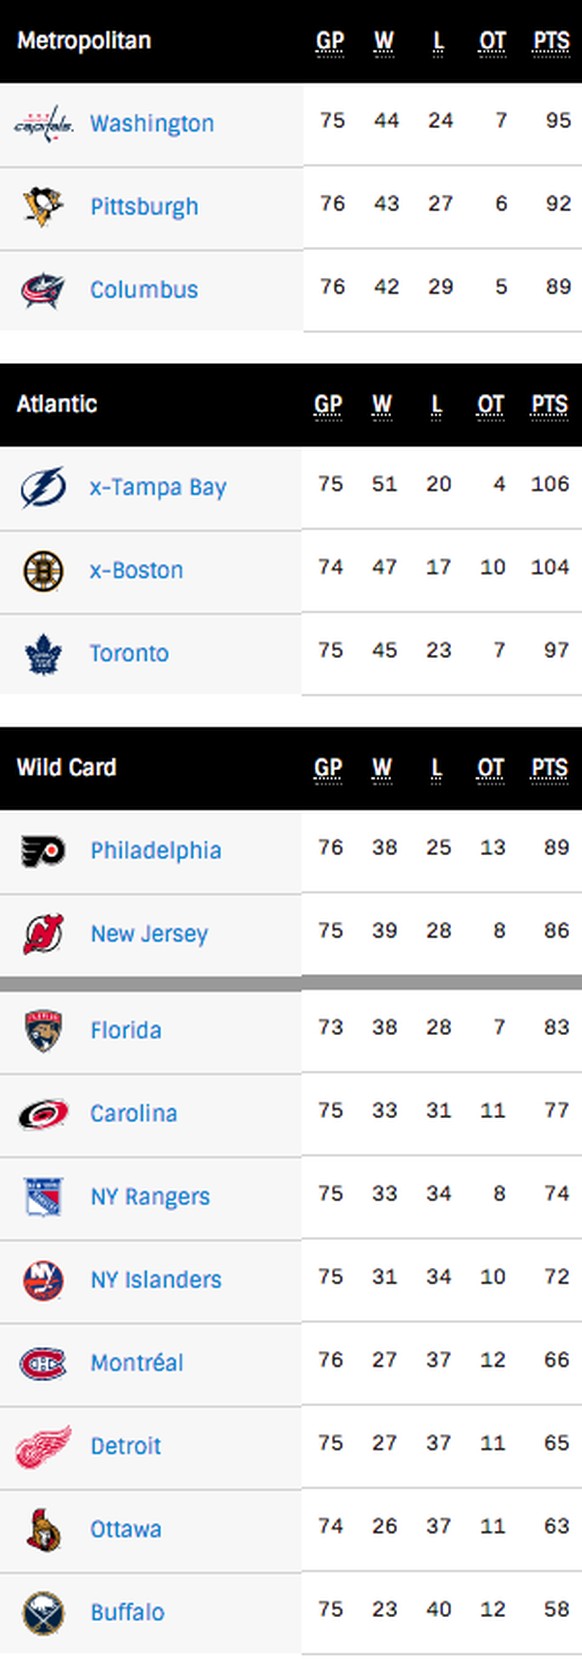Click the Detroit Red Wings logo
The width and height of the screenshot is (582, 1659).
point(43,1446)
